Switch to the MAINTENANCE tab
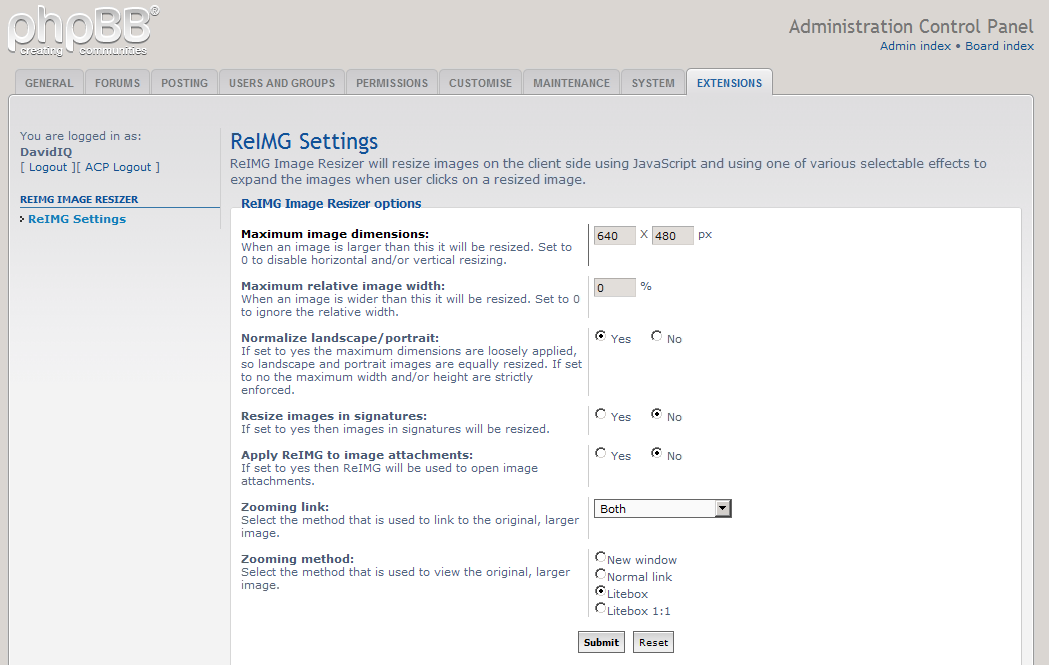Image resolution: width=1049 pixels, height=665 pixels. click(x=571, y=83)
